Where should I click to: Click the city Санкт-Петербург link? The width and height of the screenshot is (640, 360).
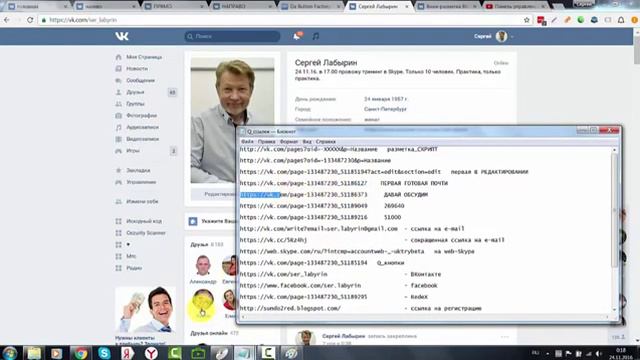click(x=385, y=109)
